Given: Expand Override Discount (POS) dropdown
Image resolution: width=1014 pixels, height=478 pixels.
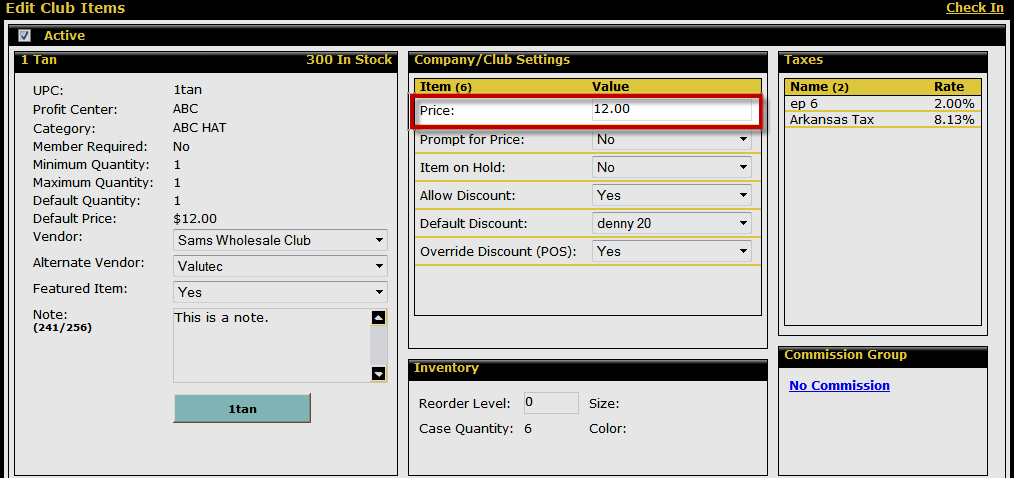Looking at the screenshot, I should [672, 252].
